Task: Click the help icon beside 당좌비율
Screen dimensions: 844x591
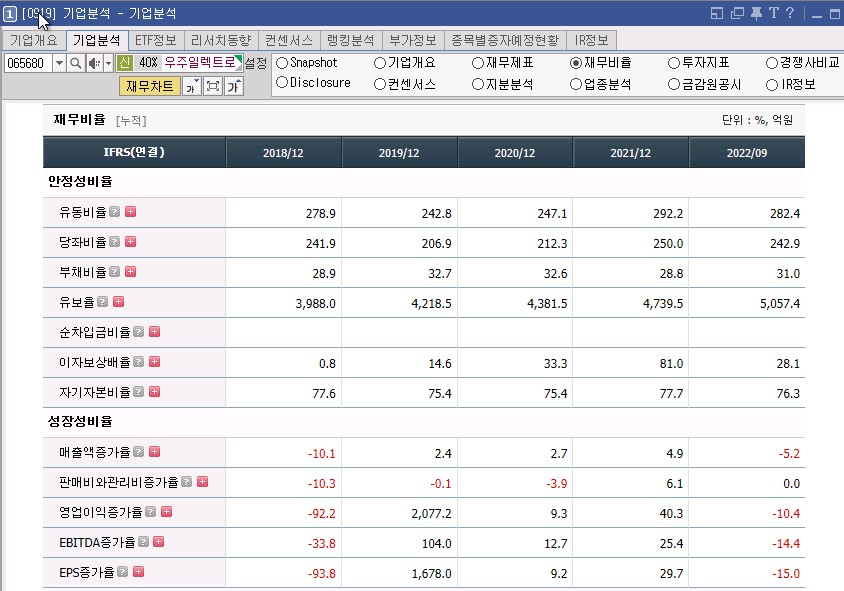Action: click(114, 242)
